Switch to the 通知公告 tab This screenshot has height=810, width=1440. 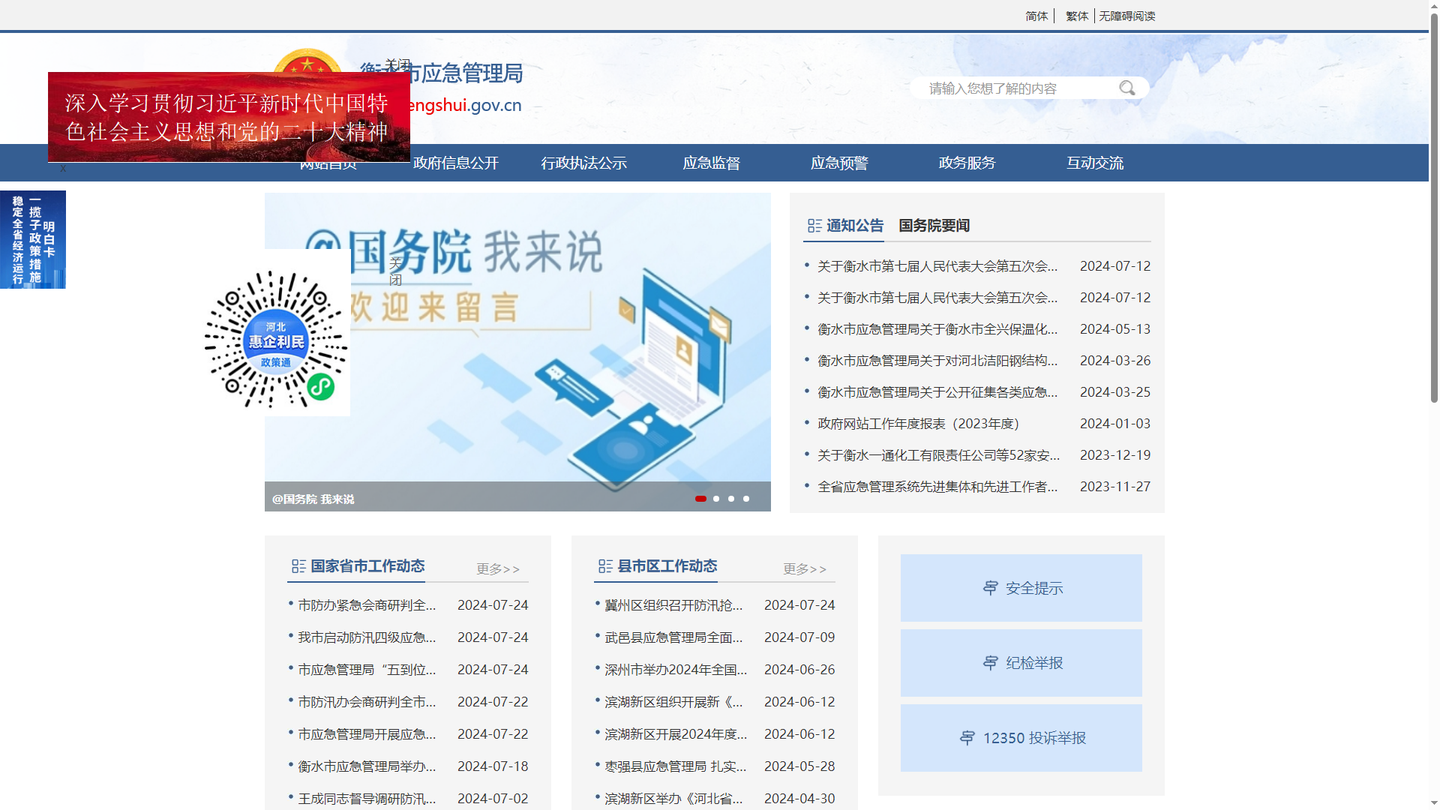coord(855,226)
